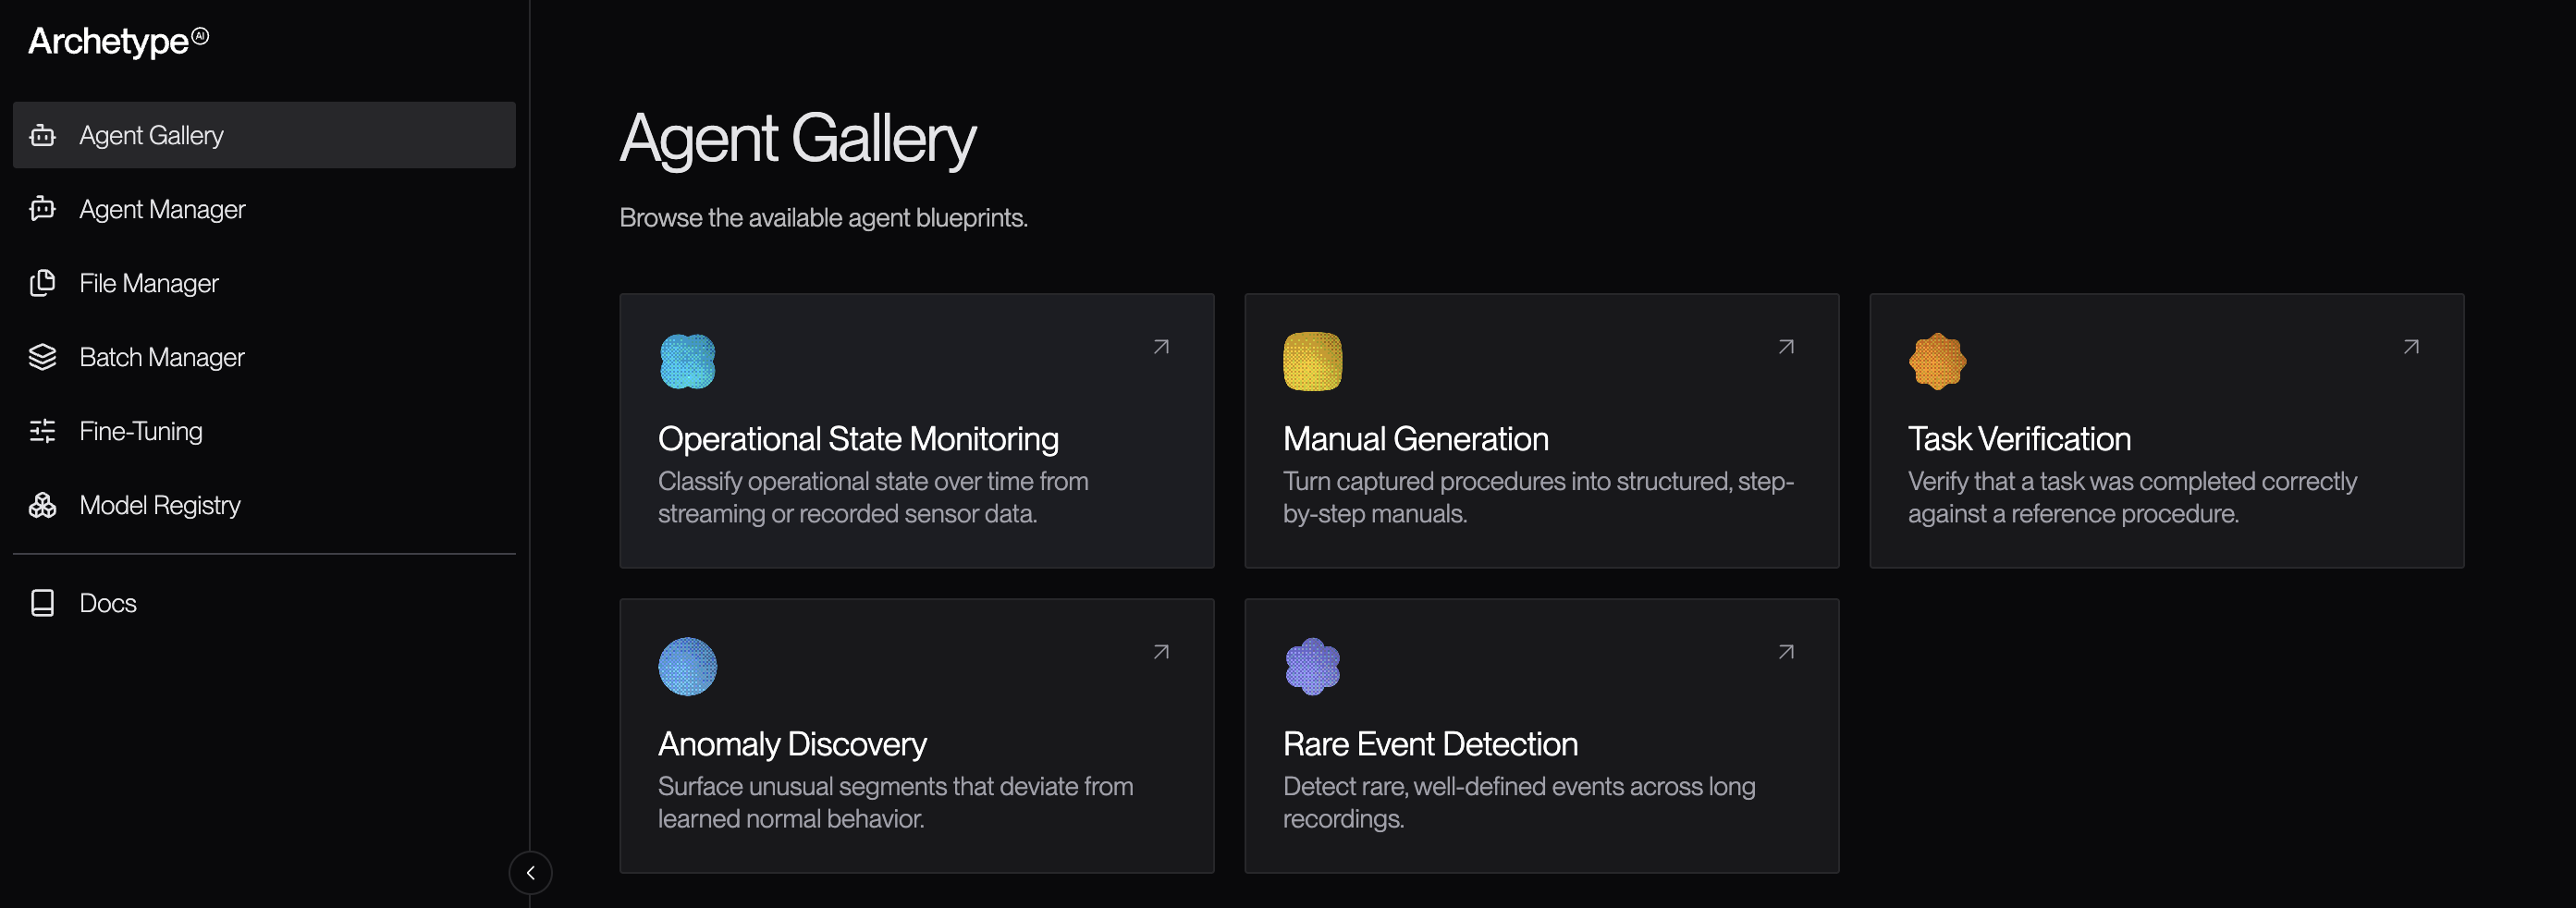2576x908 pixels.
Task: Click the Agent Gallery robot icon in sidebar
Action: 42,135
